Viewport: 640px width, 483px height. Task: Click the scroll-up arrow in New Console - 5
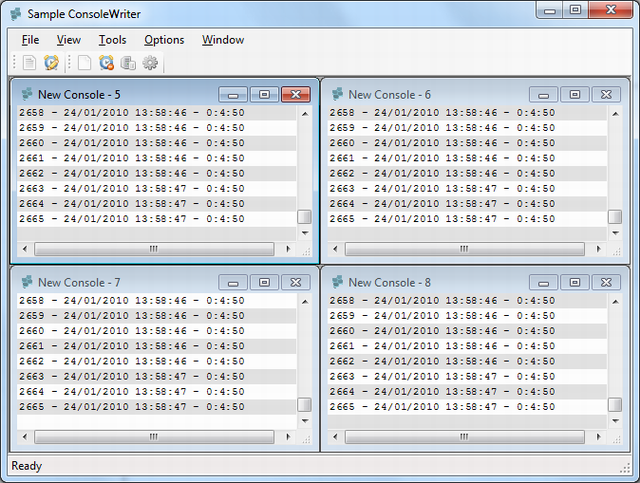(x=305, y=114)
